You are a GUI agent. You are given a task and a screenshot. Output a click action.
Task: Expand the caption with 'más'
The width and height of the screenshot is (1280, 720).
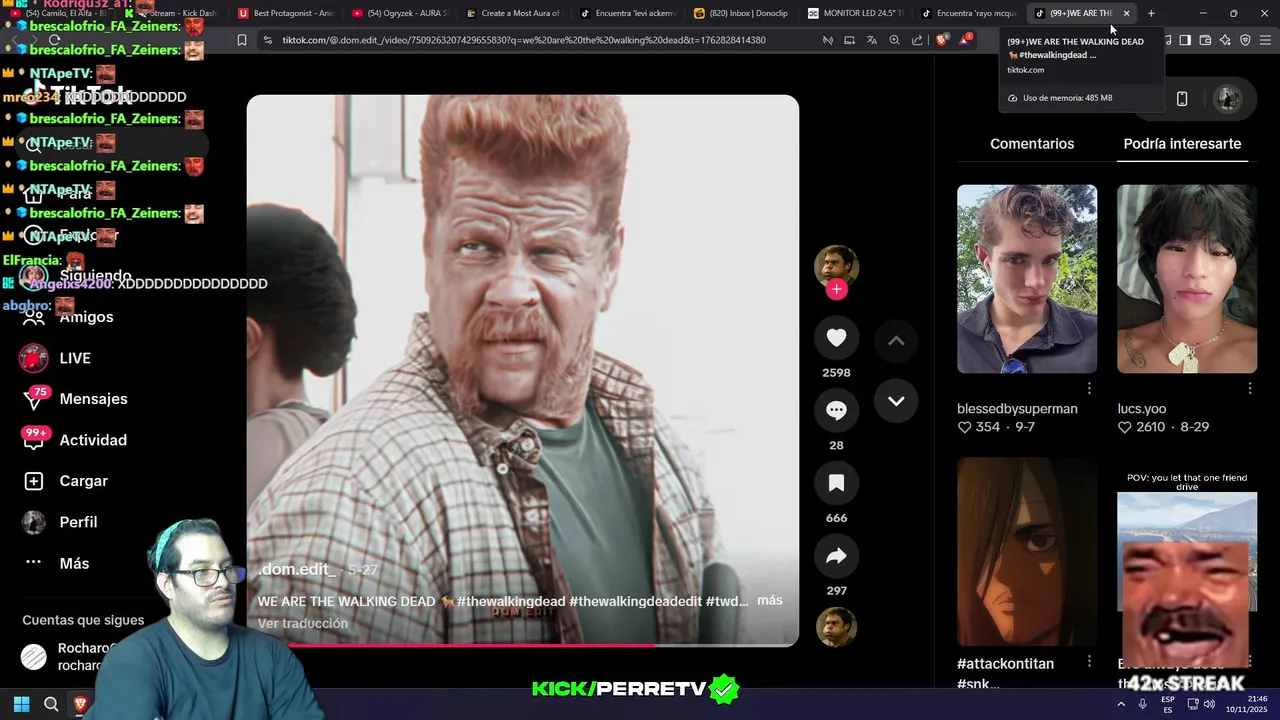coord(770,600)
